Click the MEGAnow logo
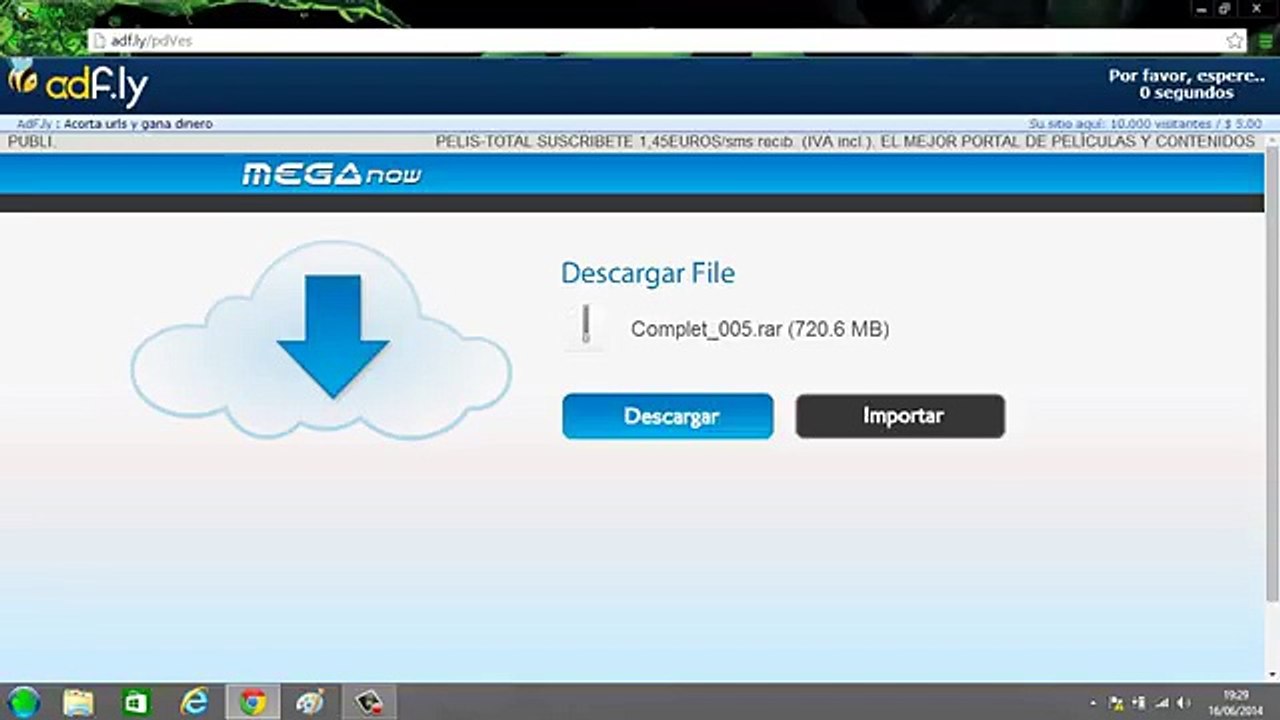 [x=331, y=175]
